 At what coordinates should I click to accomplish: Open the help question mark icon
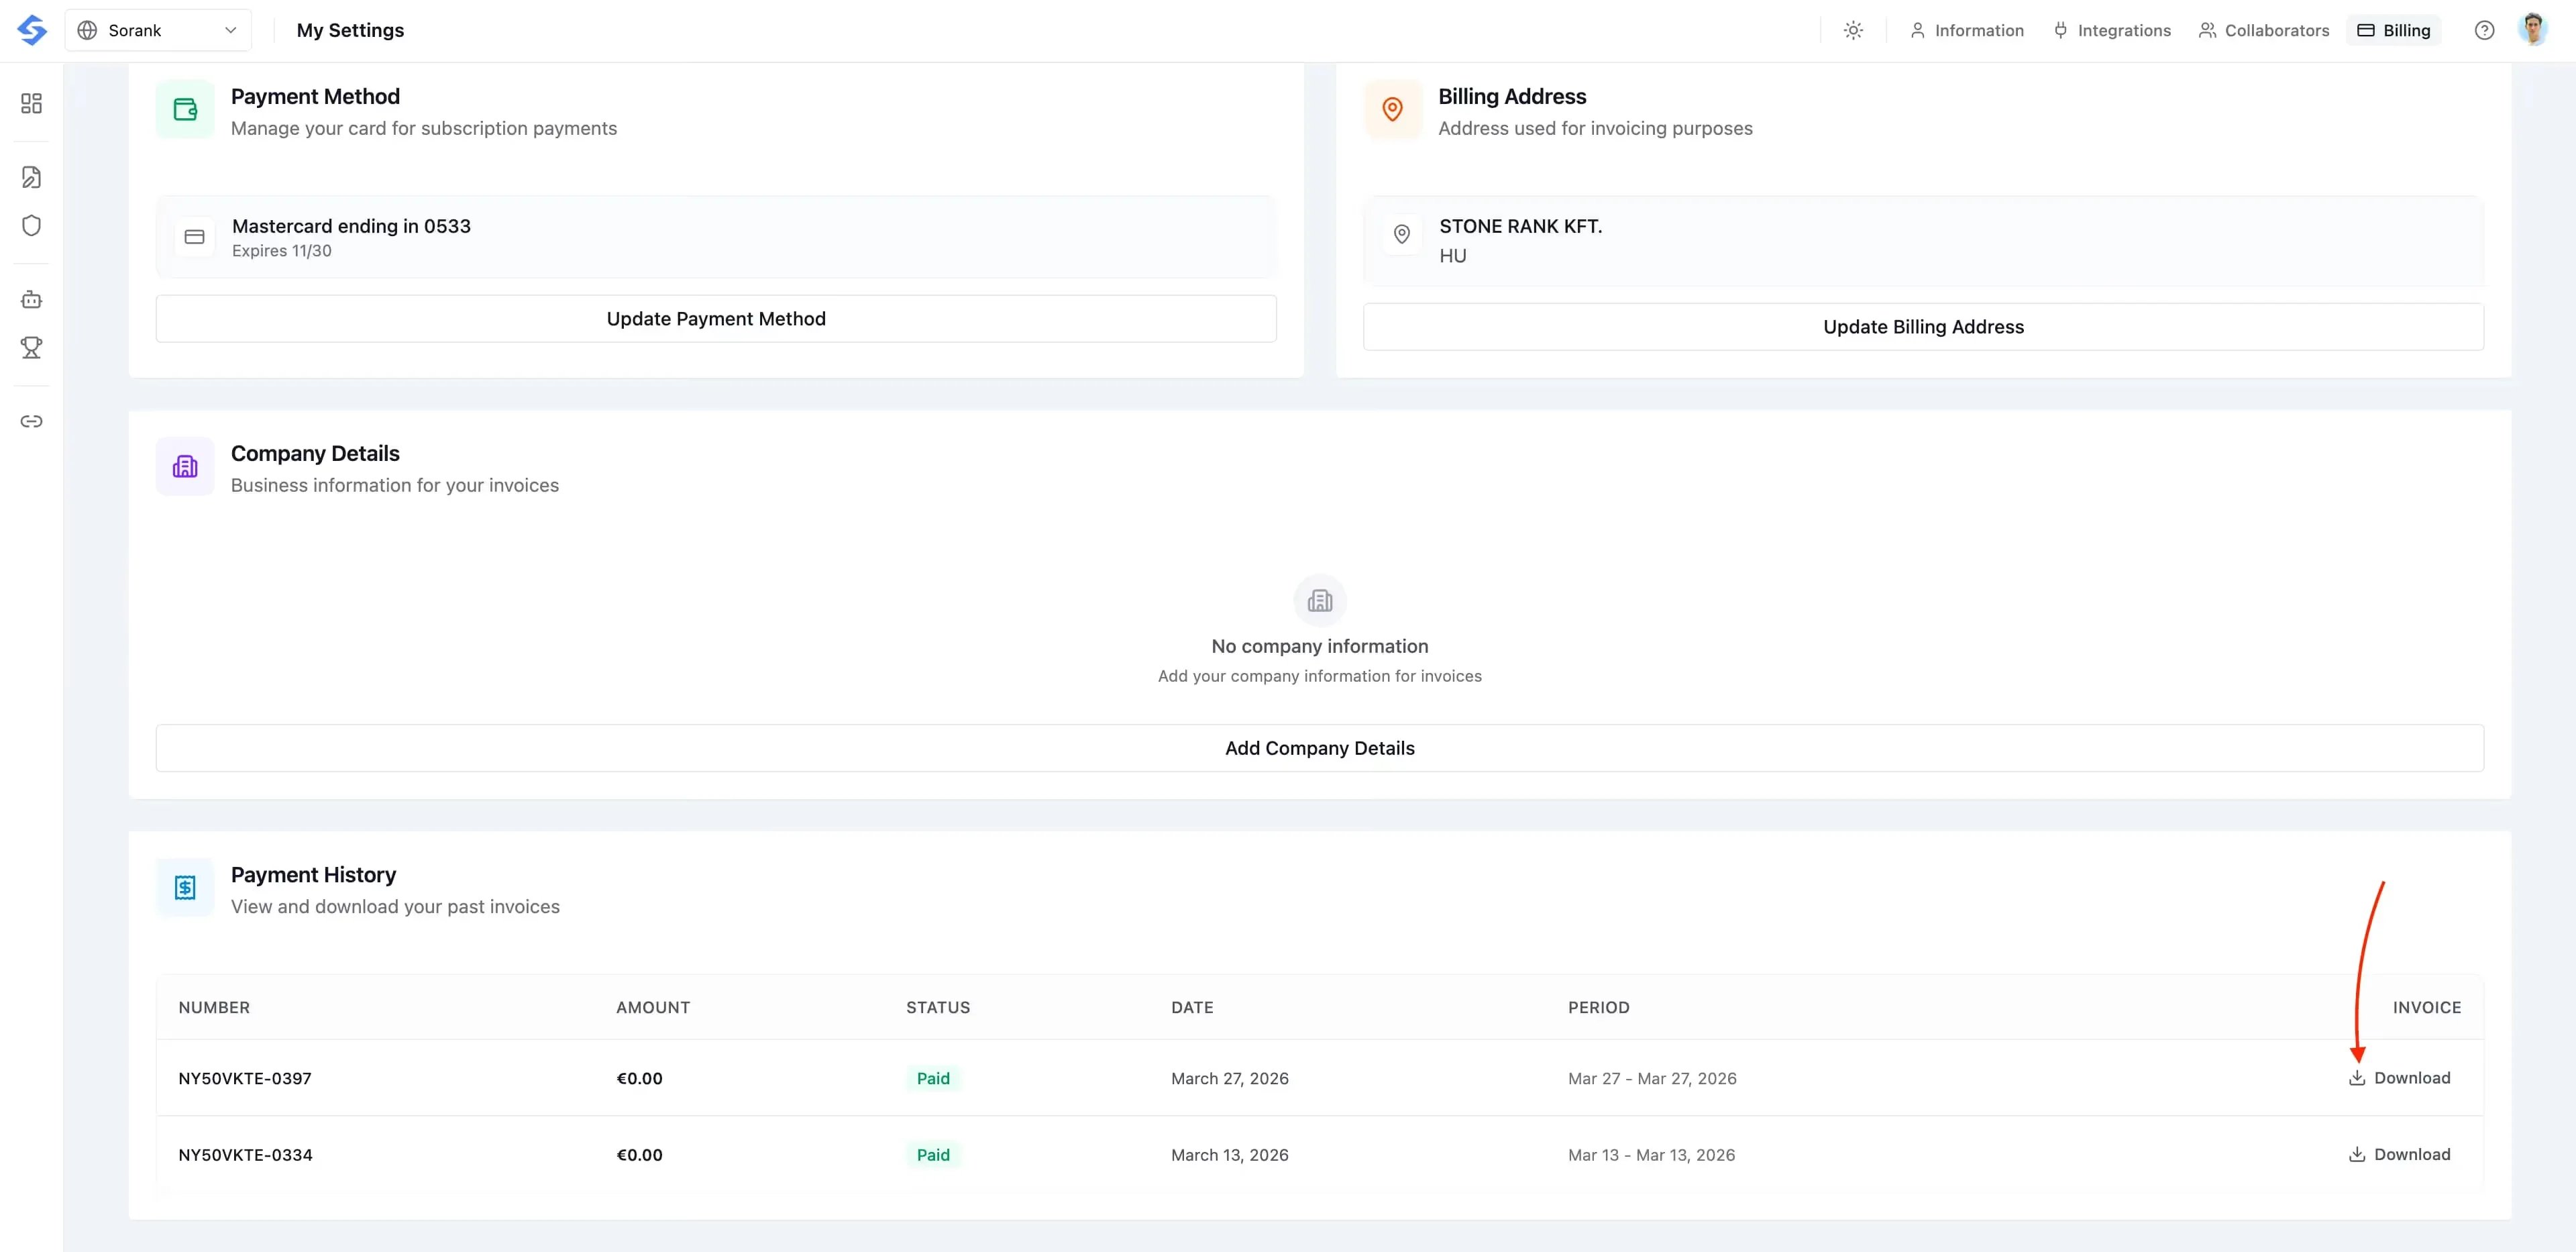coord(2484,30)
